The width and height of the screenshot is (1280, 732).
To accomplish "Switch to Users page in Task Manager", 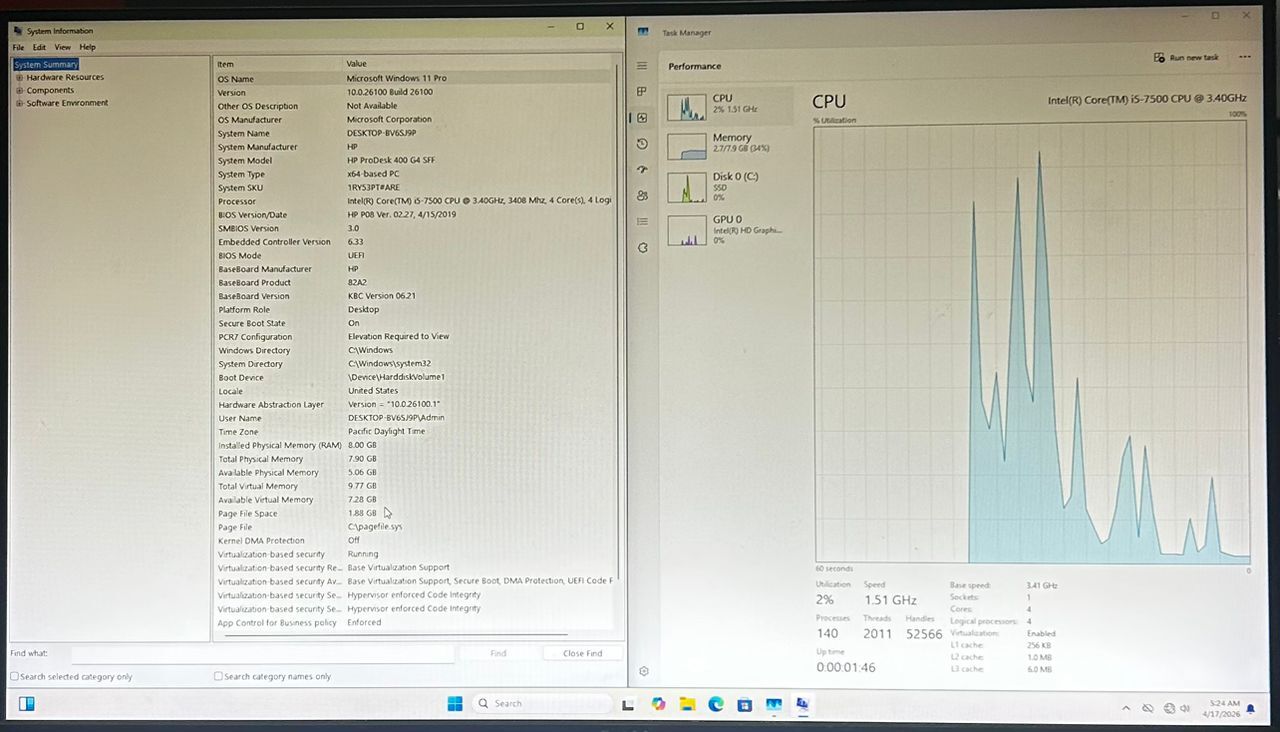I will [x=642, y=196].
